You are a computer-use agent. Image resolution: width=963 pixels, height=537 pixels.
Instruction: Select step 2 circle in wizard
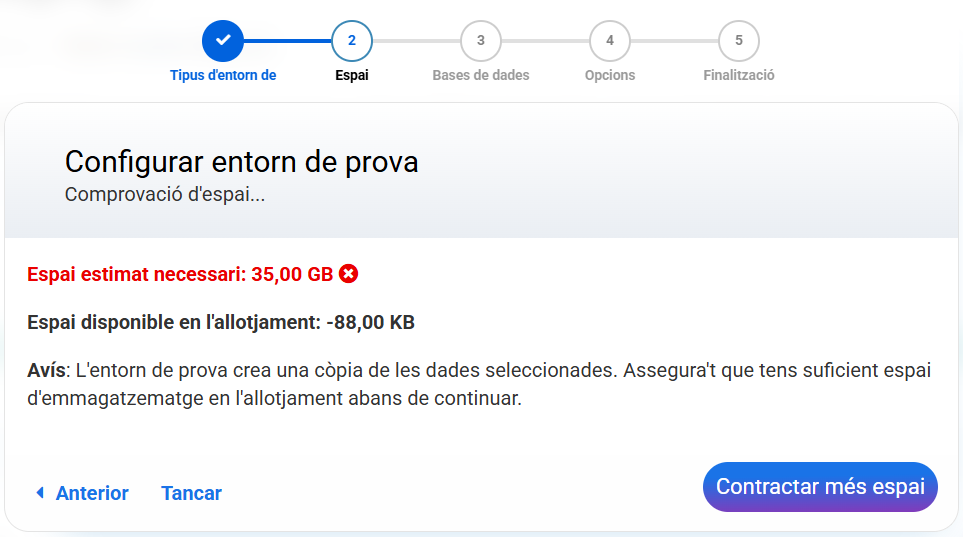pos(352,41)
